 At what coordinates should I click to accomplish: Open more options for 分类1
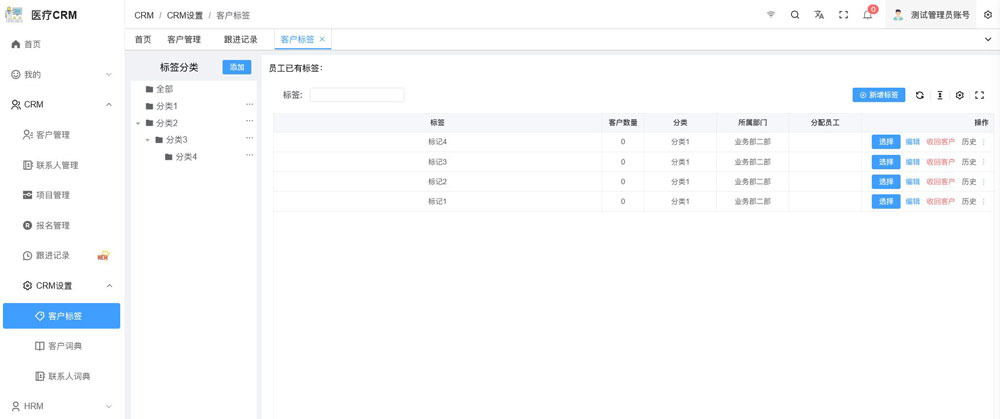coord(249,105)
